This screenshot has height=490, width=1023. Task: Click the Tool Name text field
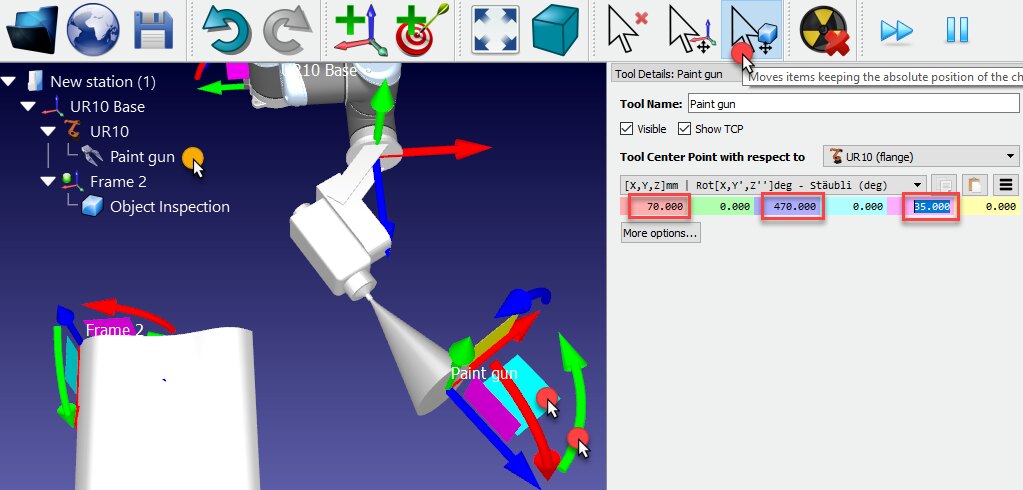[851, 104]
